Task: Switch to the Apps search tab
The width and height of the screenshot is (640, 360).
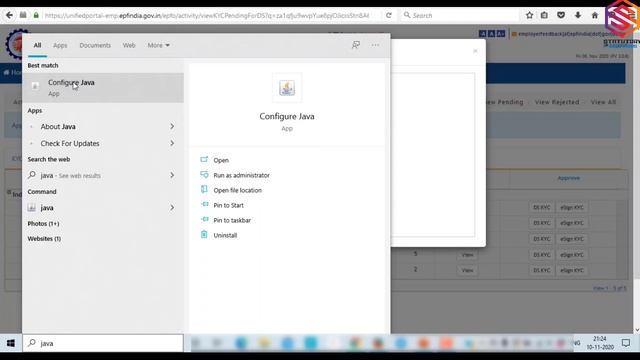Action: coord(60,45)
